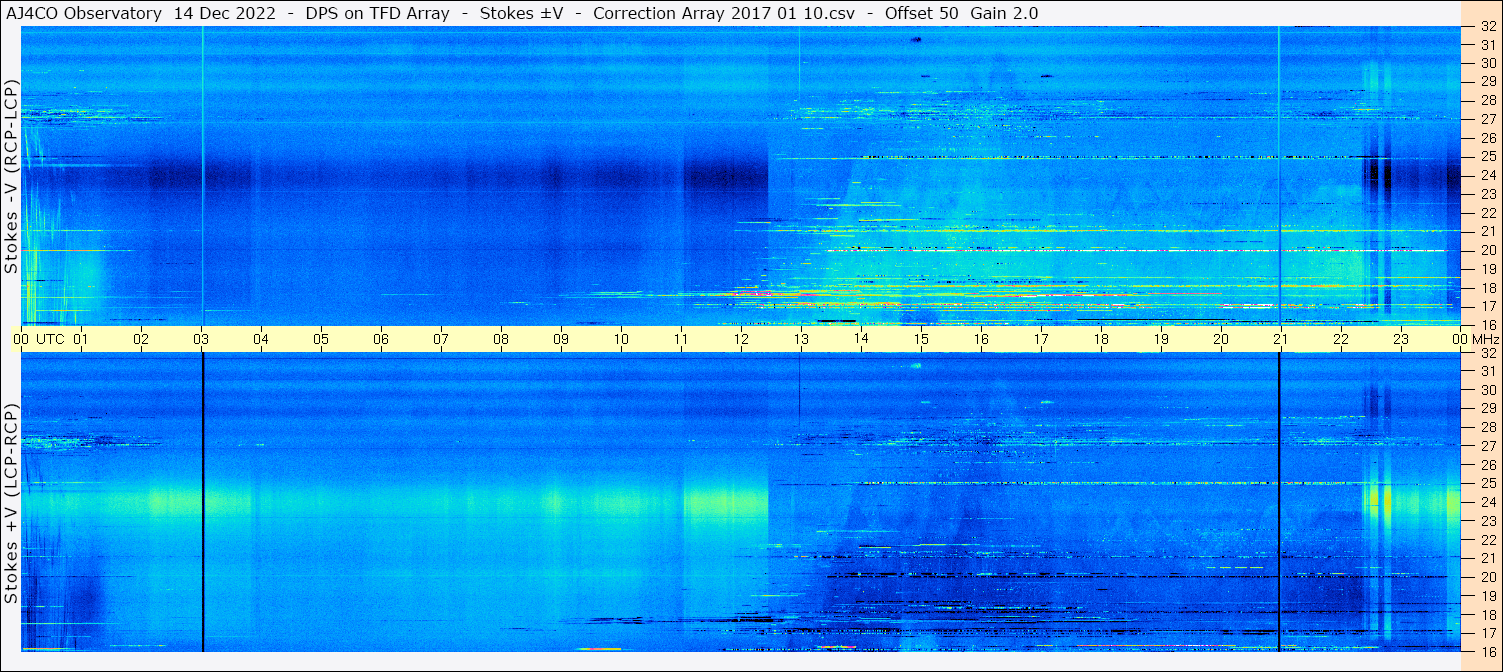The height and width of the screenshot is (672, 1503).
Task: Click the black vertical line at 21 UTC, Stokes +V
Action: point(1279,502)
